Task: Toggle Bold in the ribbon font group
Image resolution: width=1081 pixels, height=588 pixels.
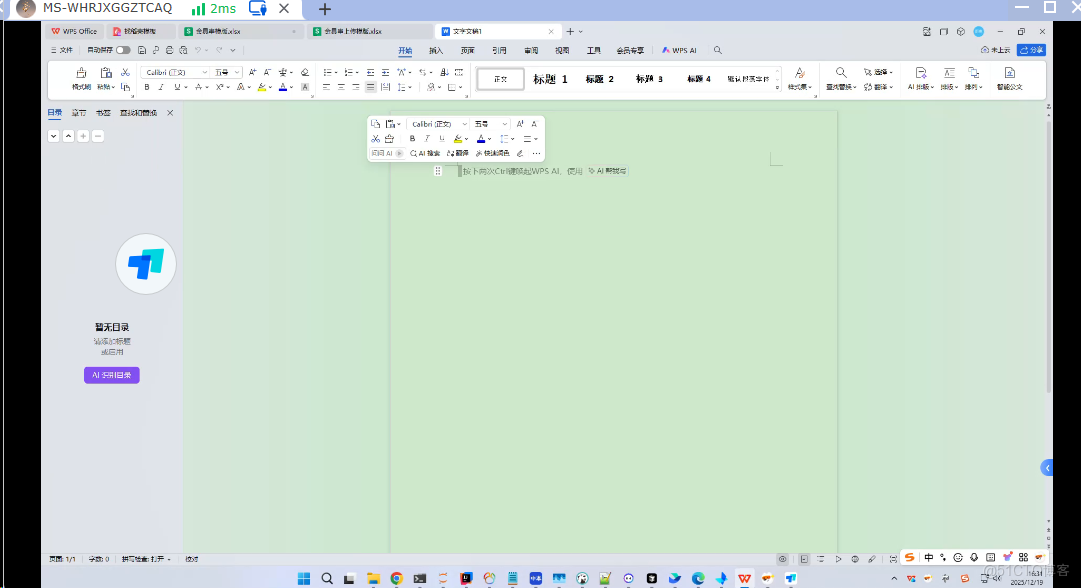Action: 147,87
